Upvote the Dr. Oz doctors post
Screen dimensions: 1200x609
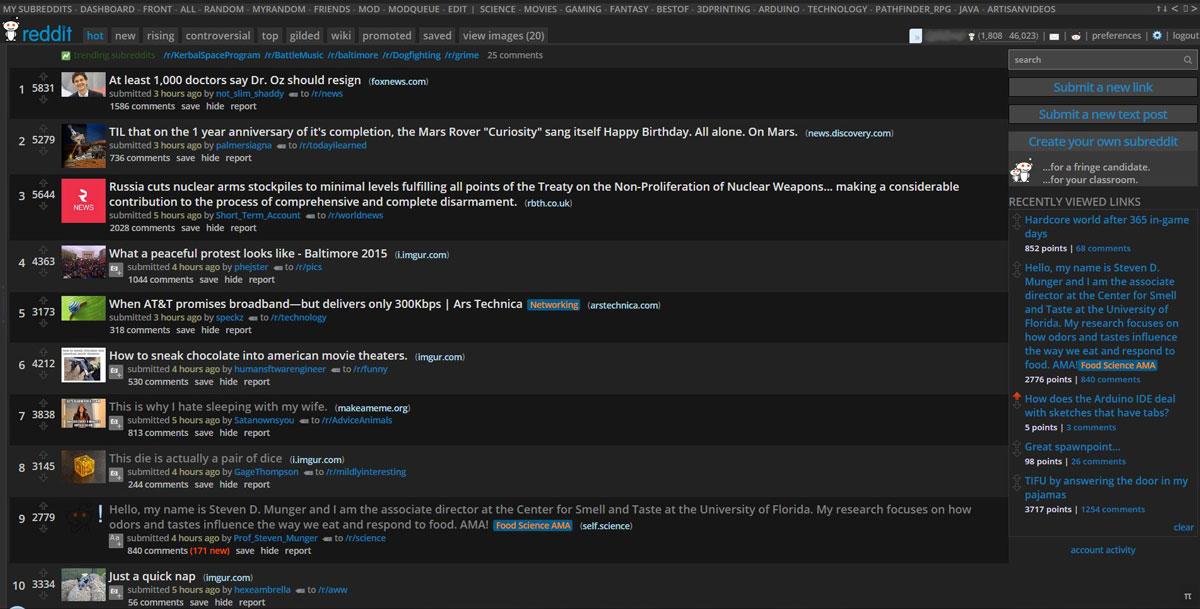pyautogui.click(x=43, y=76)
